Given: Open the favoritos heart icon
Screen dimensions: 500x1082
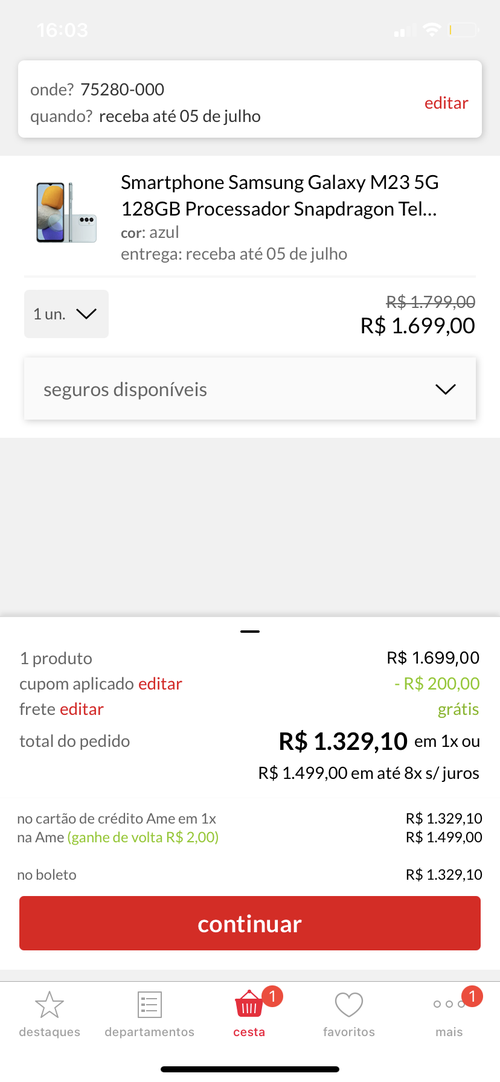Looking at the screenshot, I should pyautogui.click(x=349, y=1005).
